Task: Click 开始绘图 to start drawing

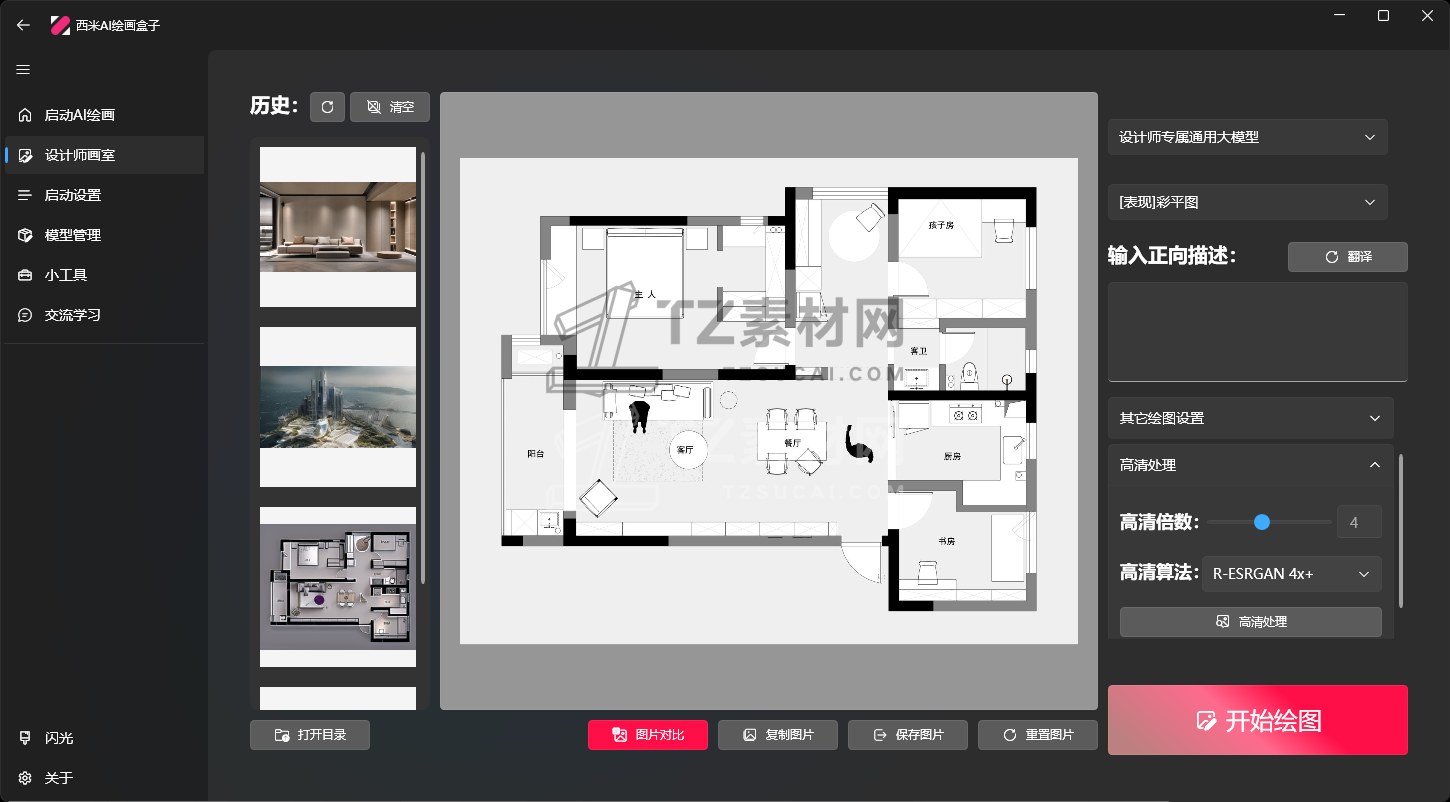Action: tap(1258, 720)
